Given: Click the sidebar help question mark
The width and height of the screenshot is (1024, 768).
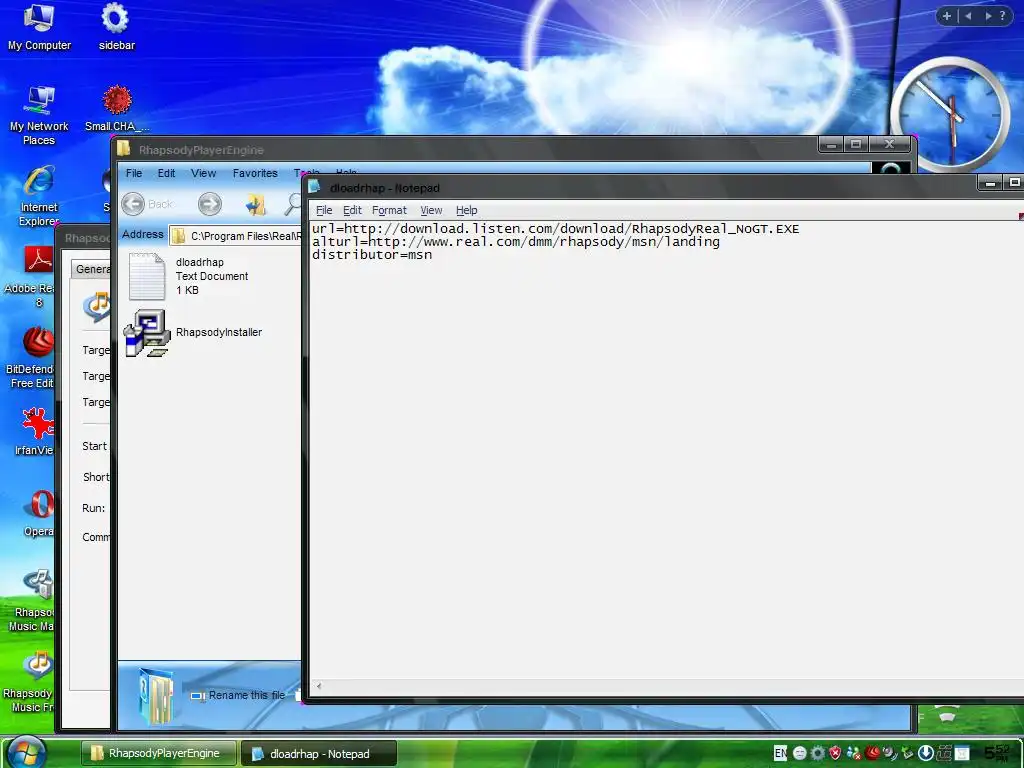Looking at the screenshot, I should pos(1002,16).
